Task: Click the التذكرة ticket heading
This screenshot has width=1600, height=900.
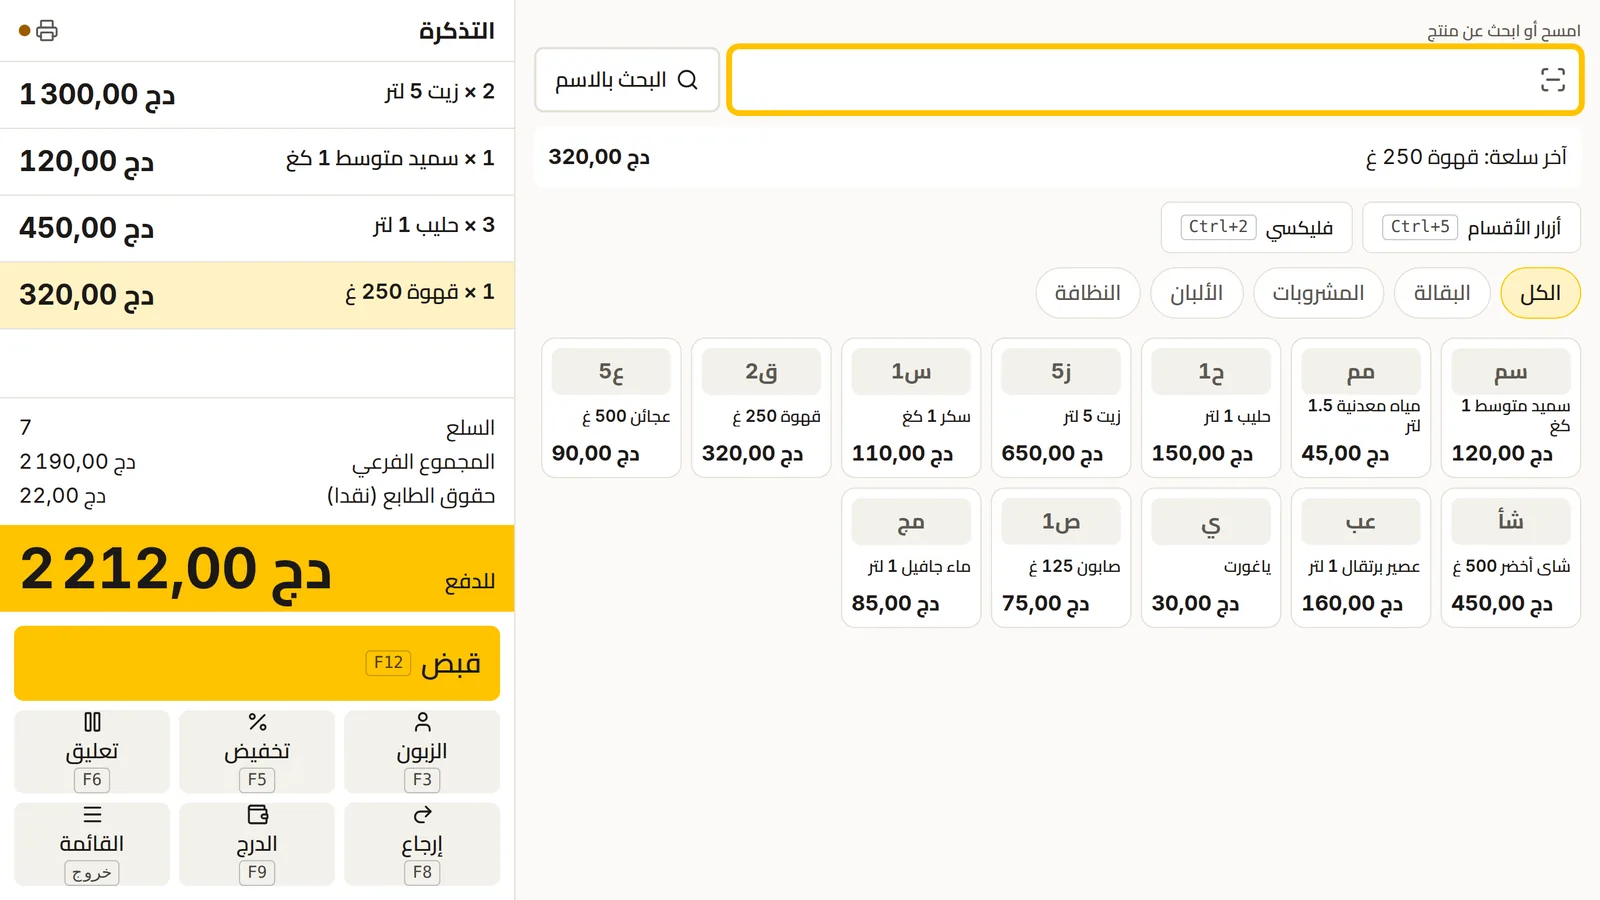Action: [x=457, y=31]
